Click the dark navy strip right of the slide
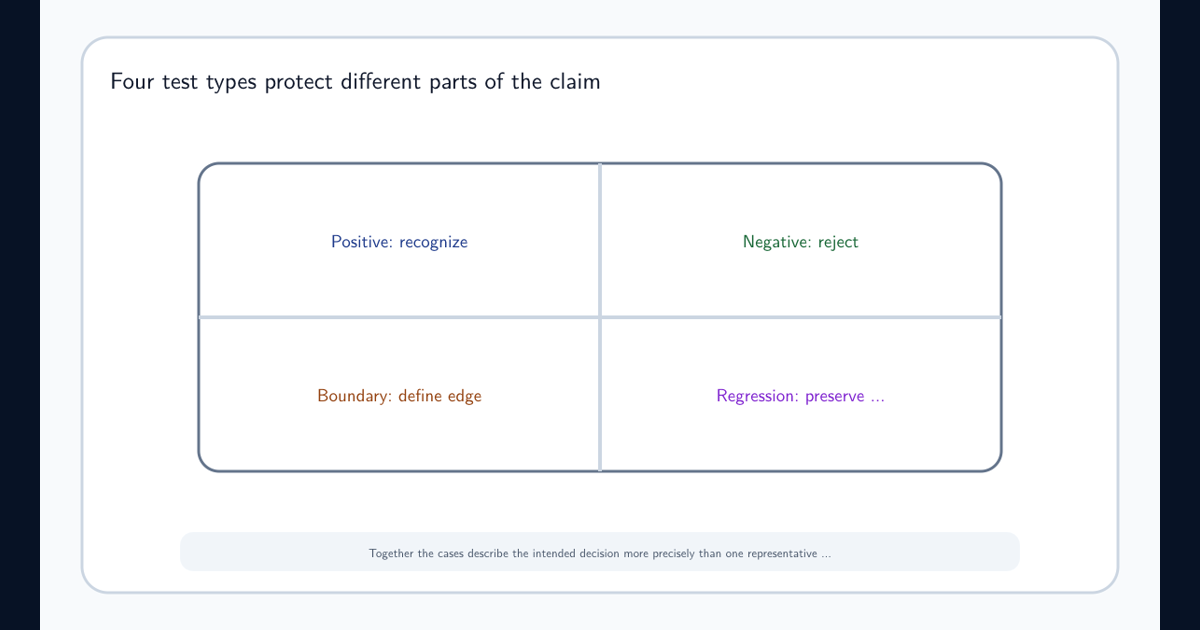The height and width of the screenshot is (630, 1200). (x=1180, y=315)
